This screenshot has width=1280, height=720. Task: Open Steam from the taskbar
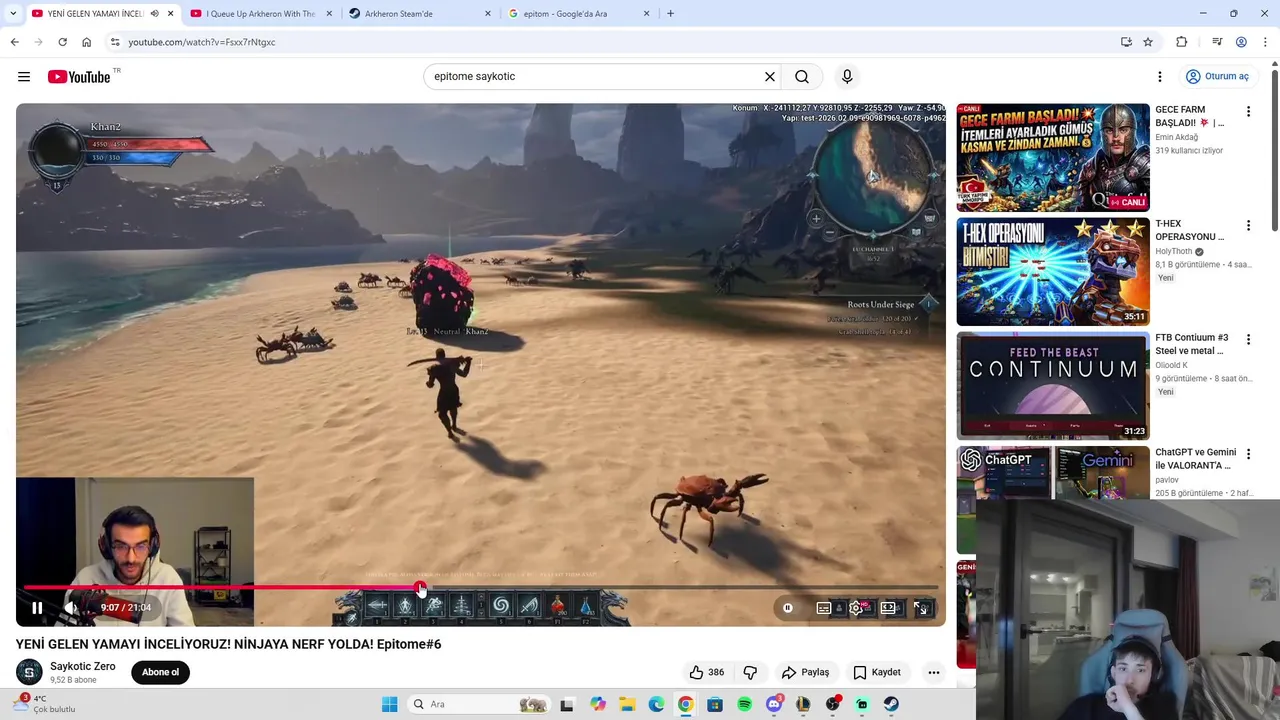coord(891,705)
